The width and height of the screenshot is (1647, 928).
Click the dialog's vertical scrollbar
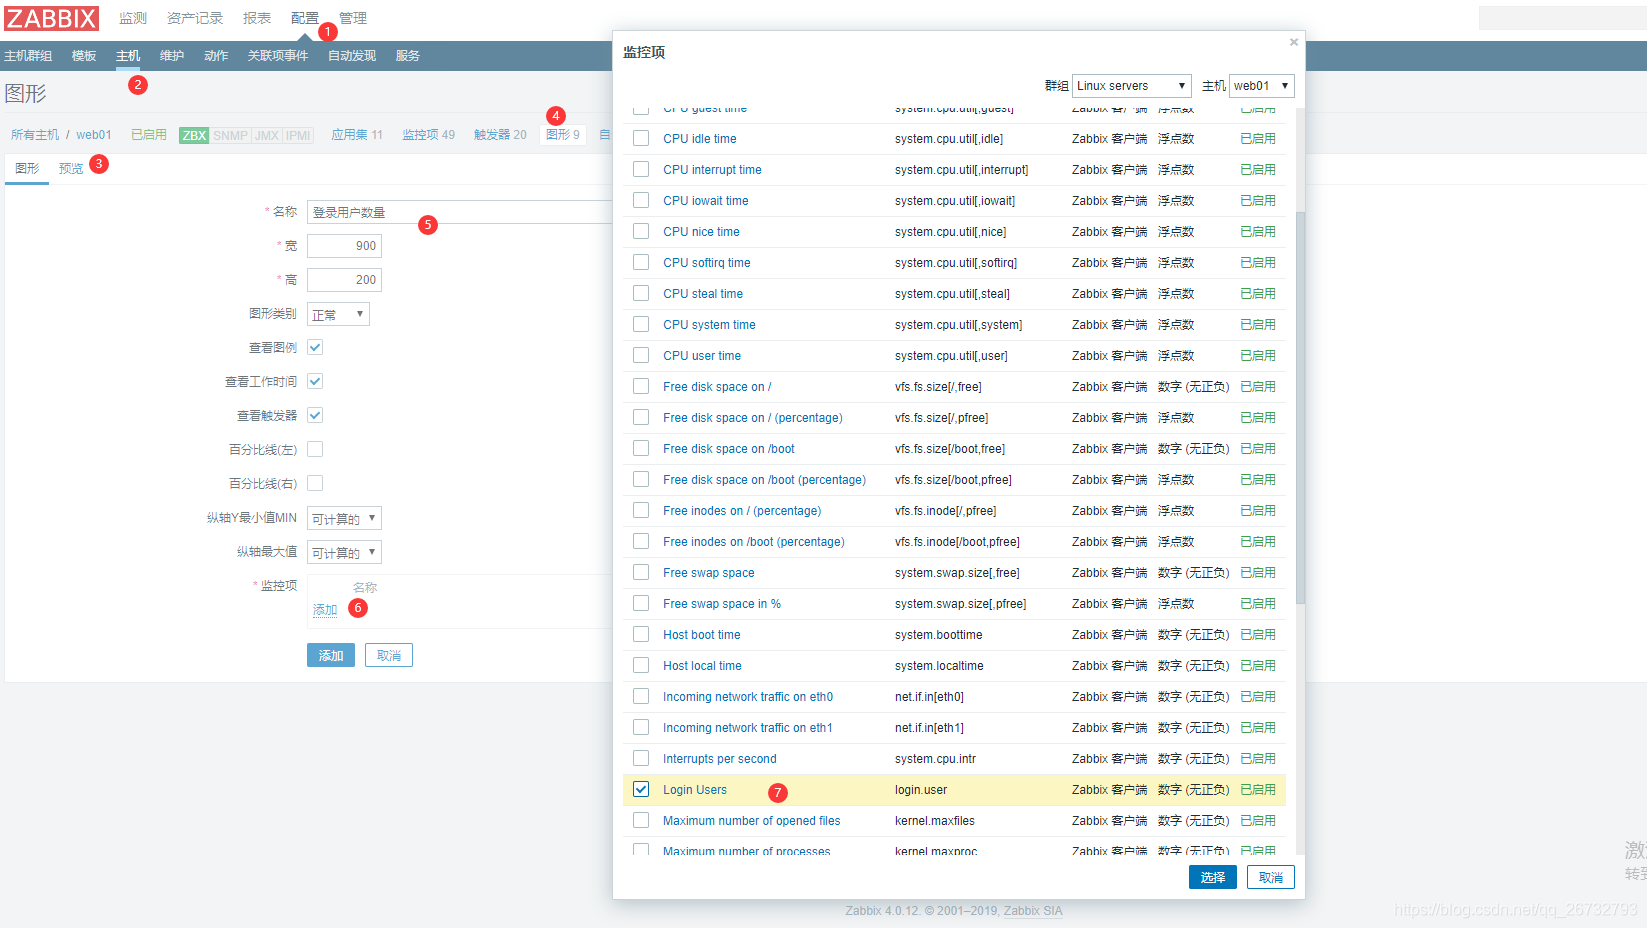[1300, 408]
